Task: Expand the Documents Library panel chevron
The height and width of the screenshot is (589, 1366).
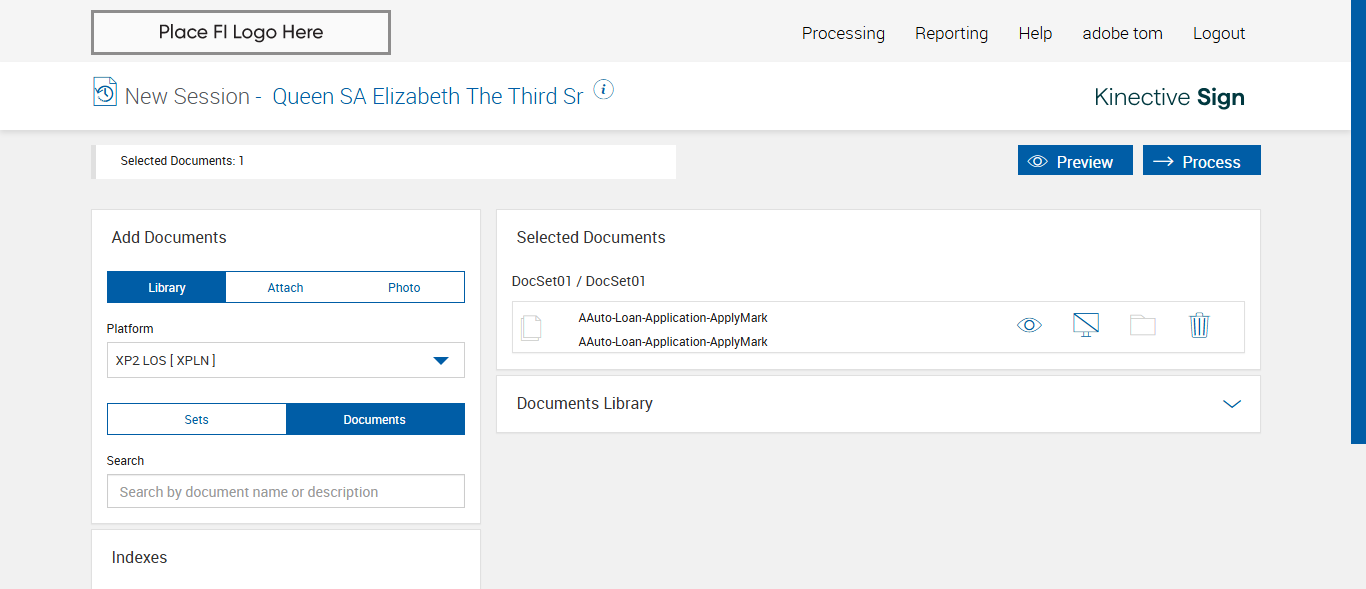Action: 1232,404
